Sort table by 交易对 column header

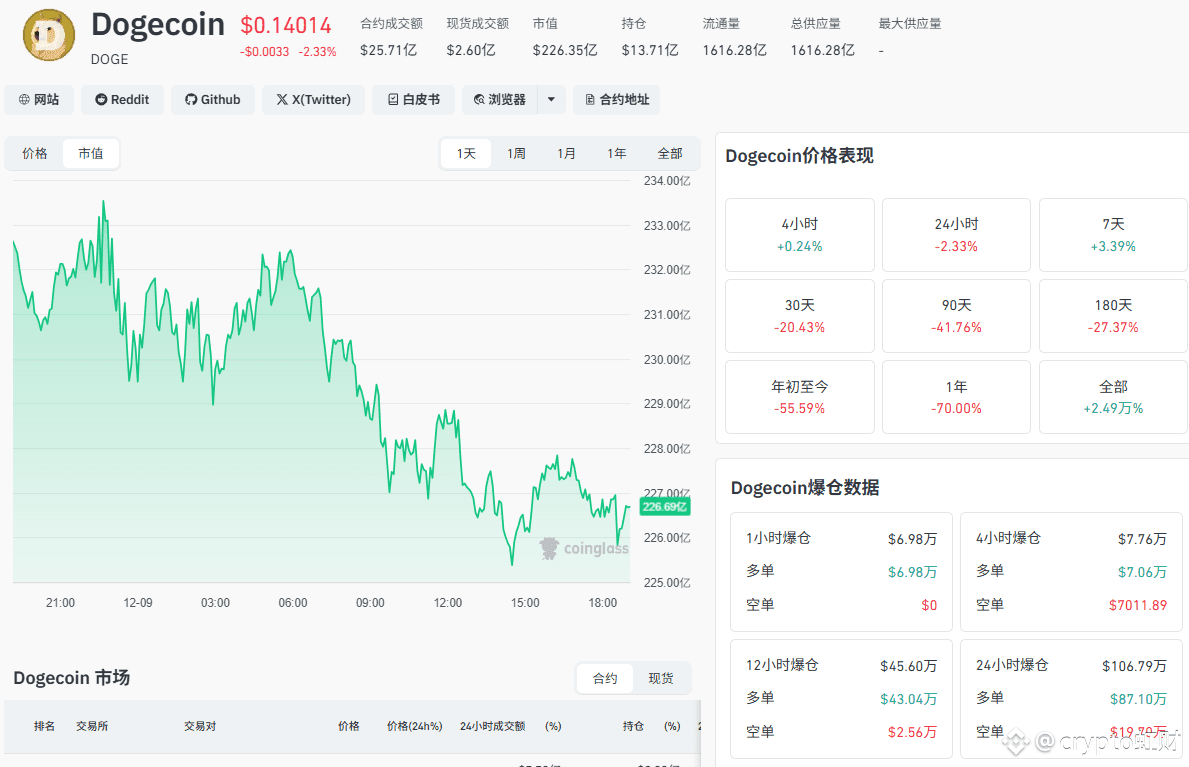[x=200, y=726]
